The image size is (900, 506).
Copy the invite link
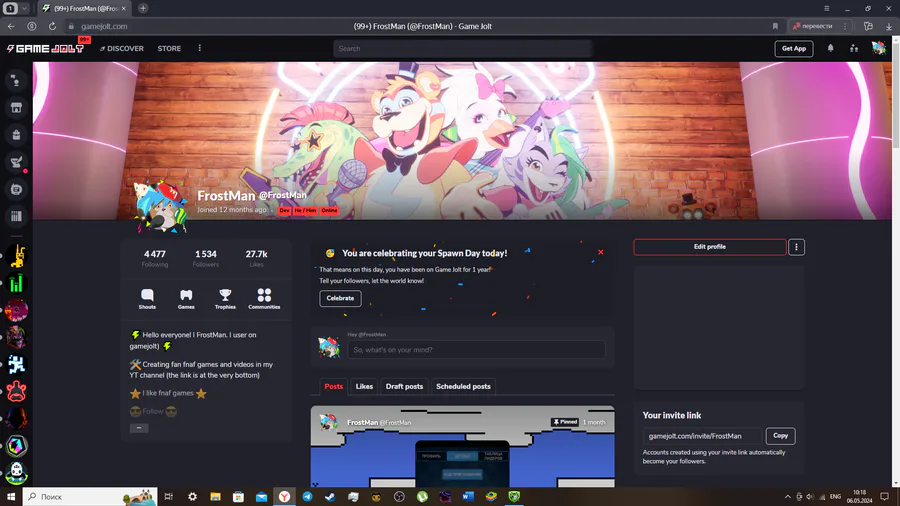[x=781, y=436]
